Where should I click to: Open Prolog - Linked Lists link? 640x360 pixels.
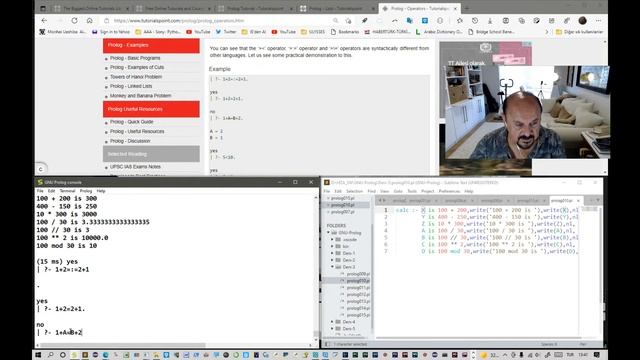coord(131,86)
